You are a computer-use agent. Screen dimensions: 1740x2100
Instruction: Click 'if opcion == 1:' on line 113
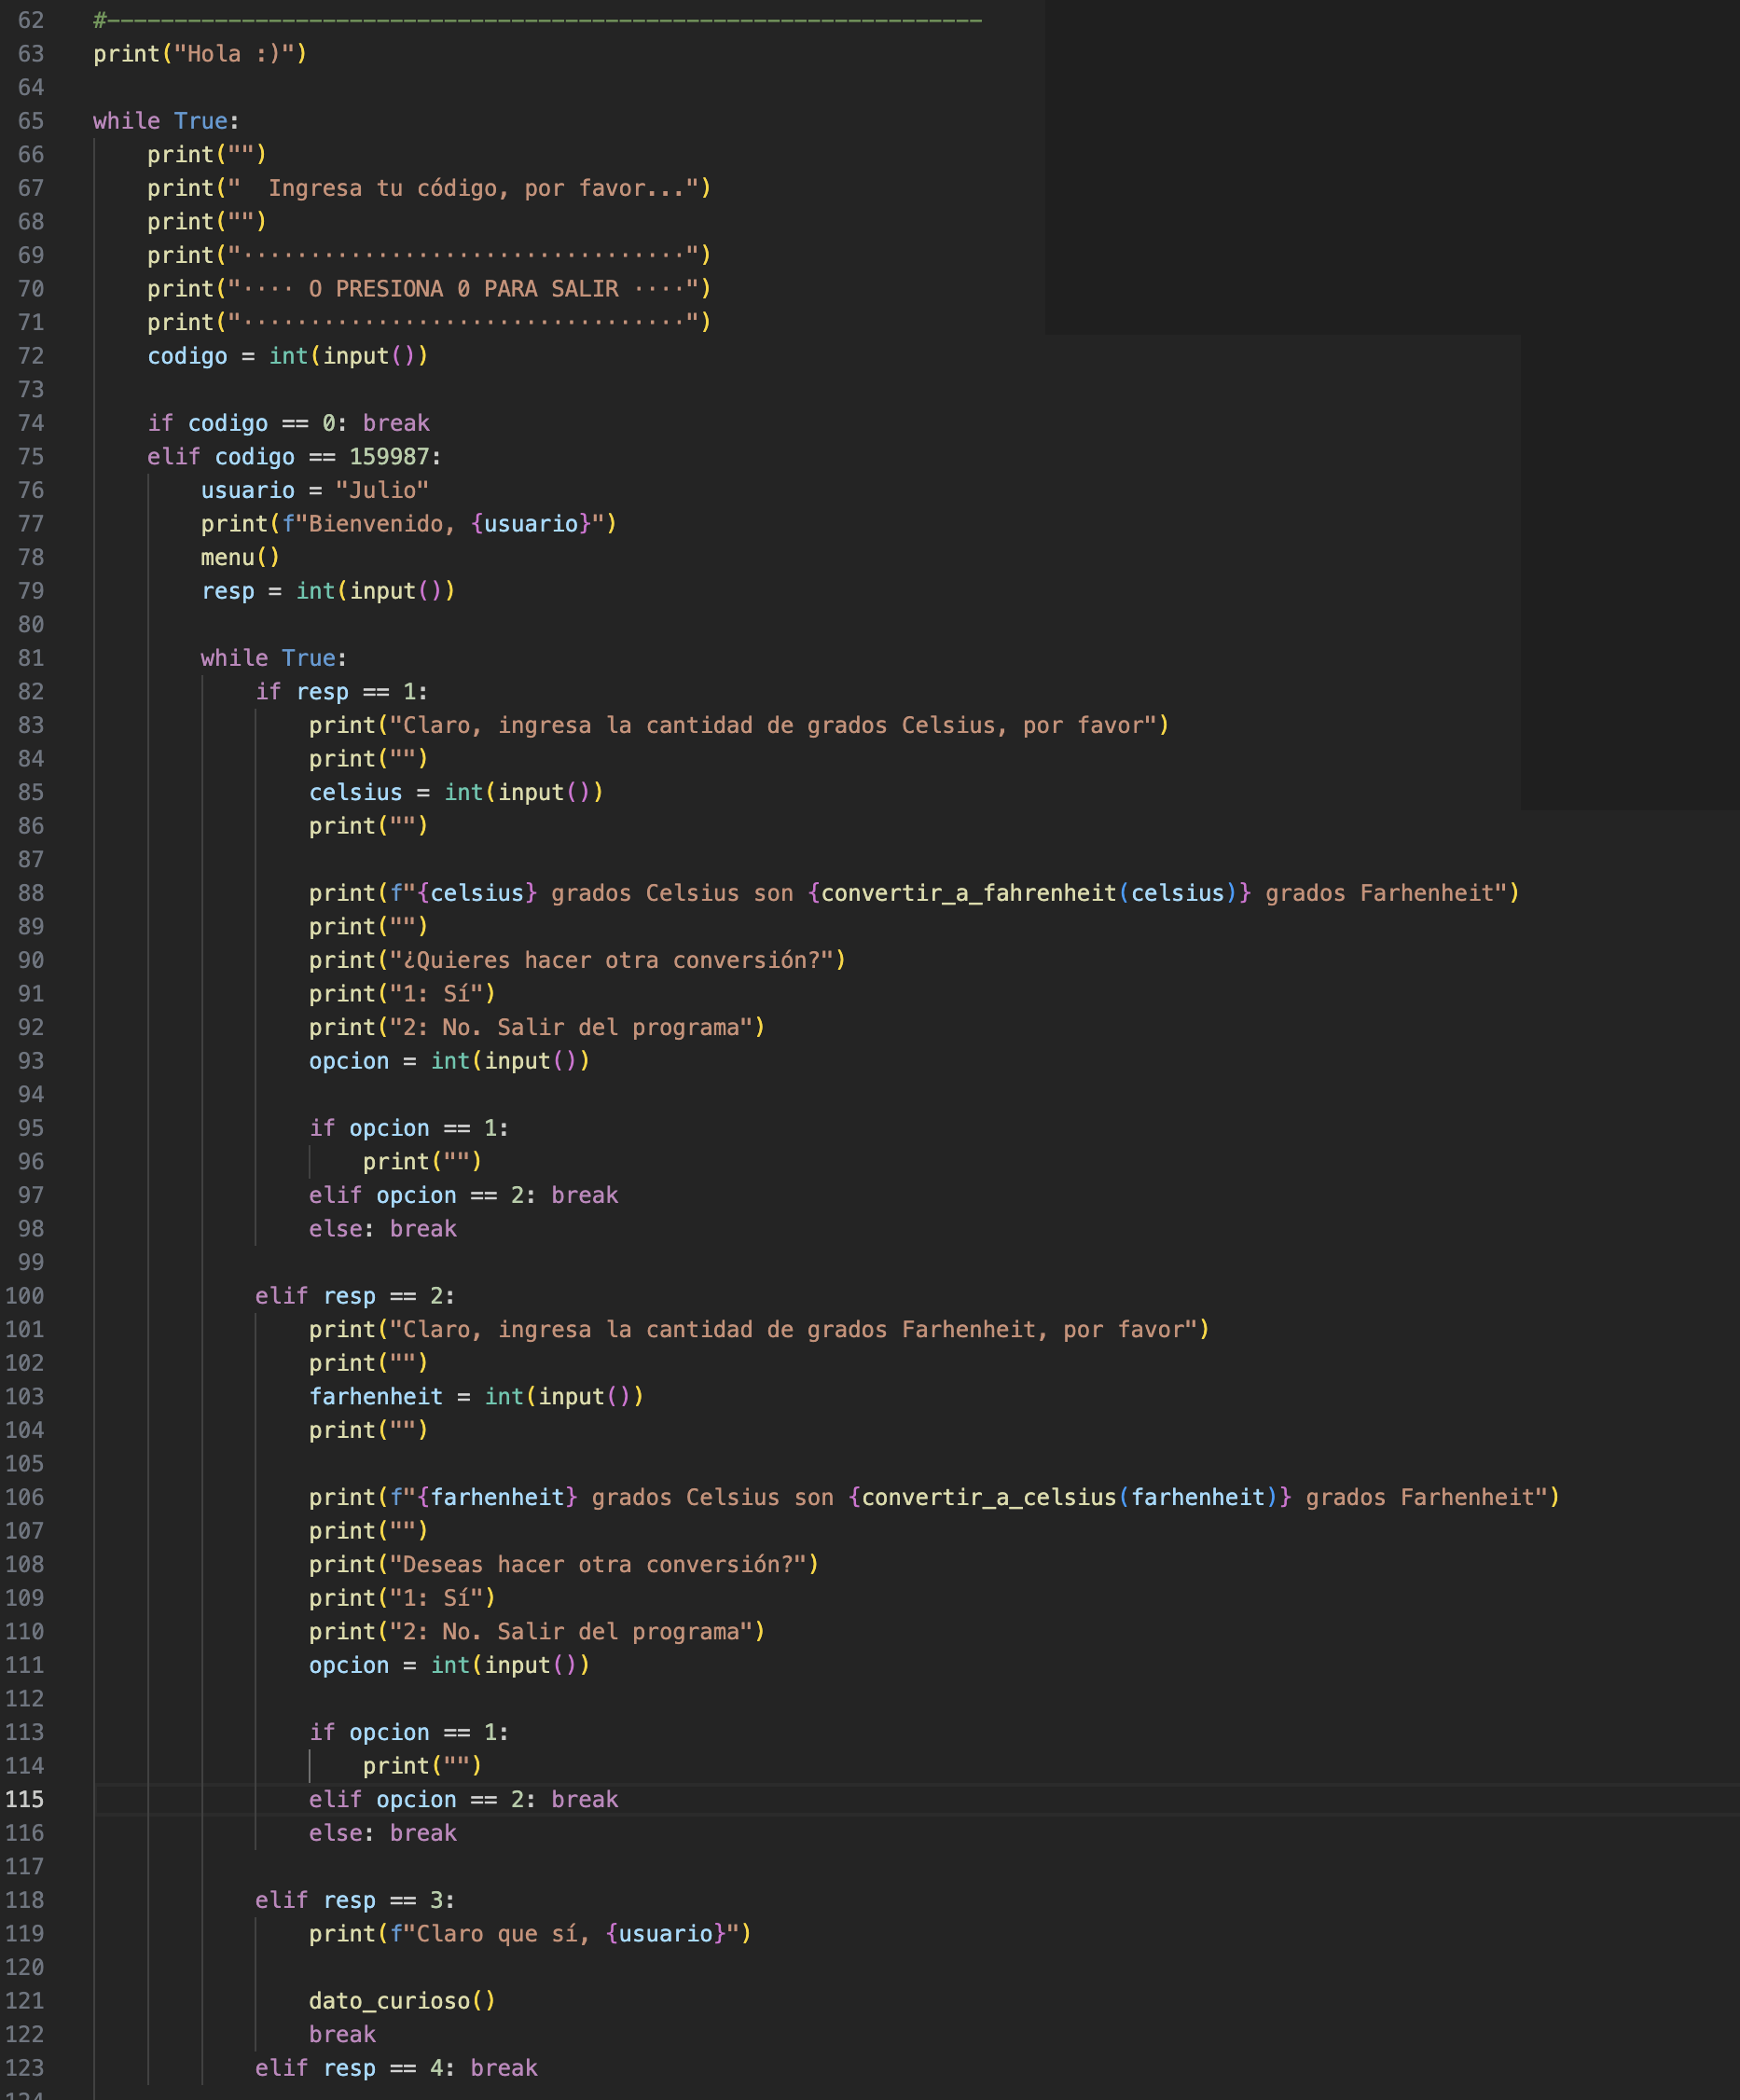click(409, 1733)
